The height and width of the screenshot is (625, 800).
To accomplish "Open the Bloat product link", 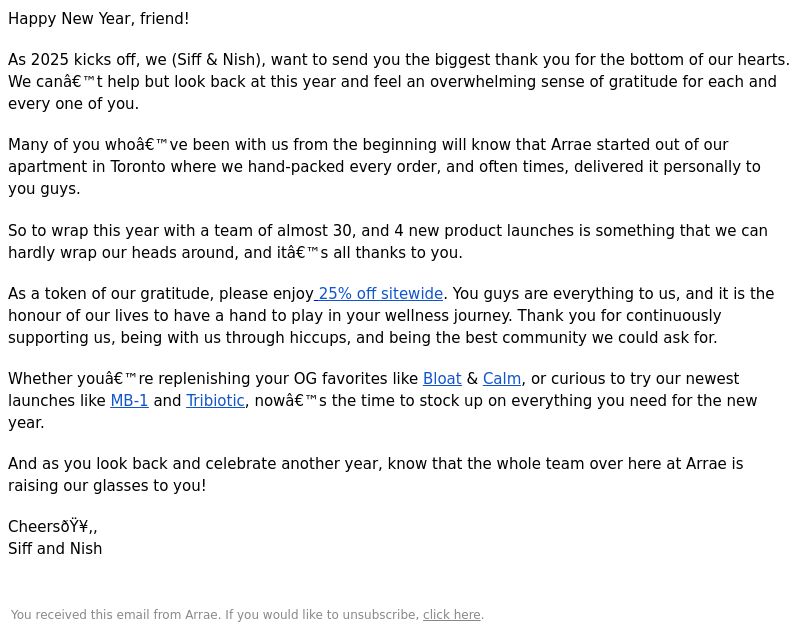I will click(x=442, y=379).
